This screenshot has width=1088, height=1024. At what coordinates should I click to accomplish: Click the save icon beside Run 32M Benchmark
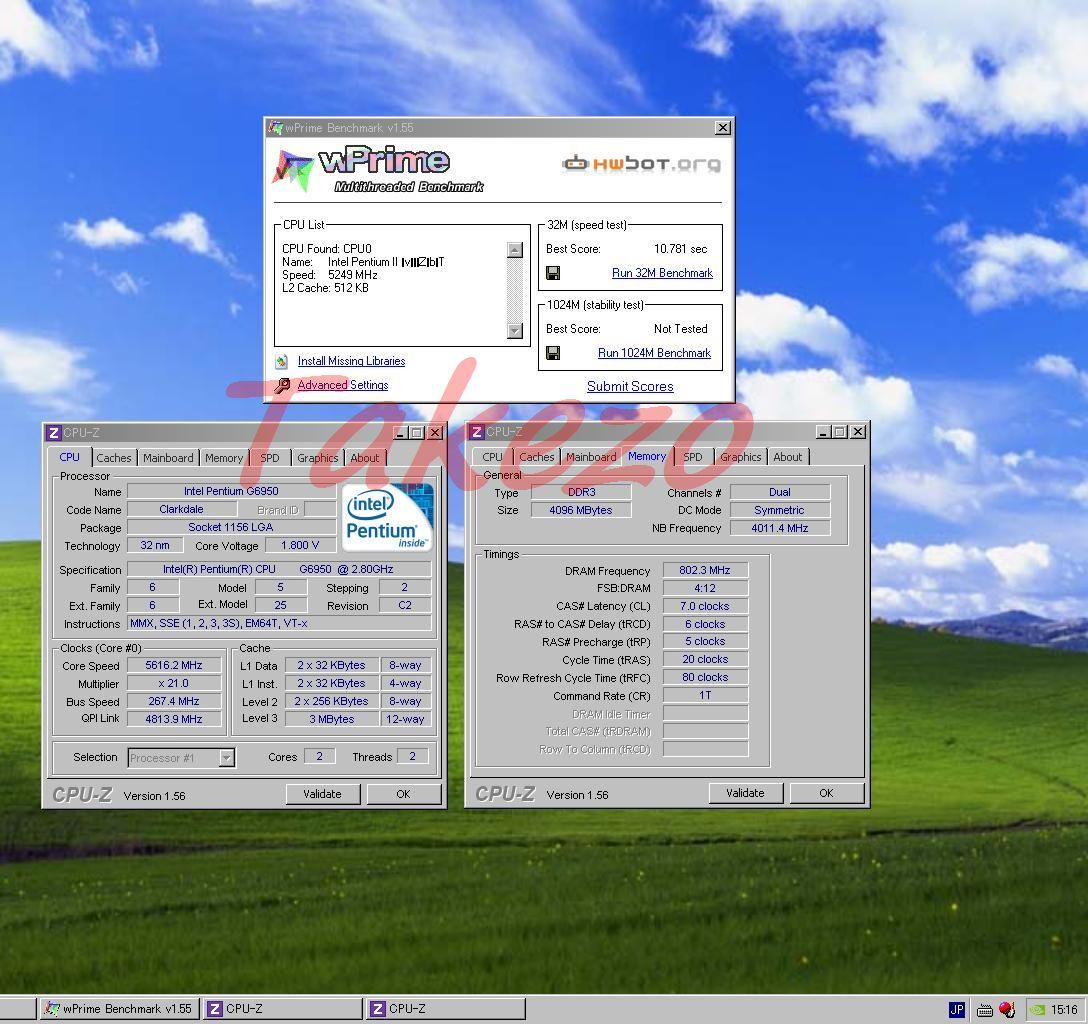[x=553, y=273]
